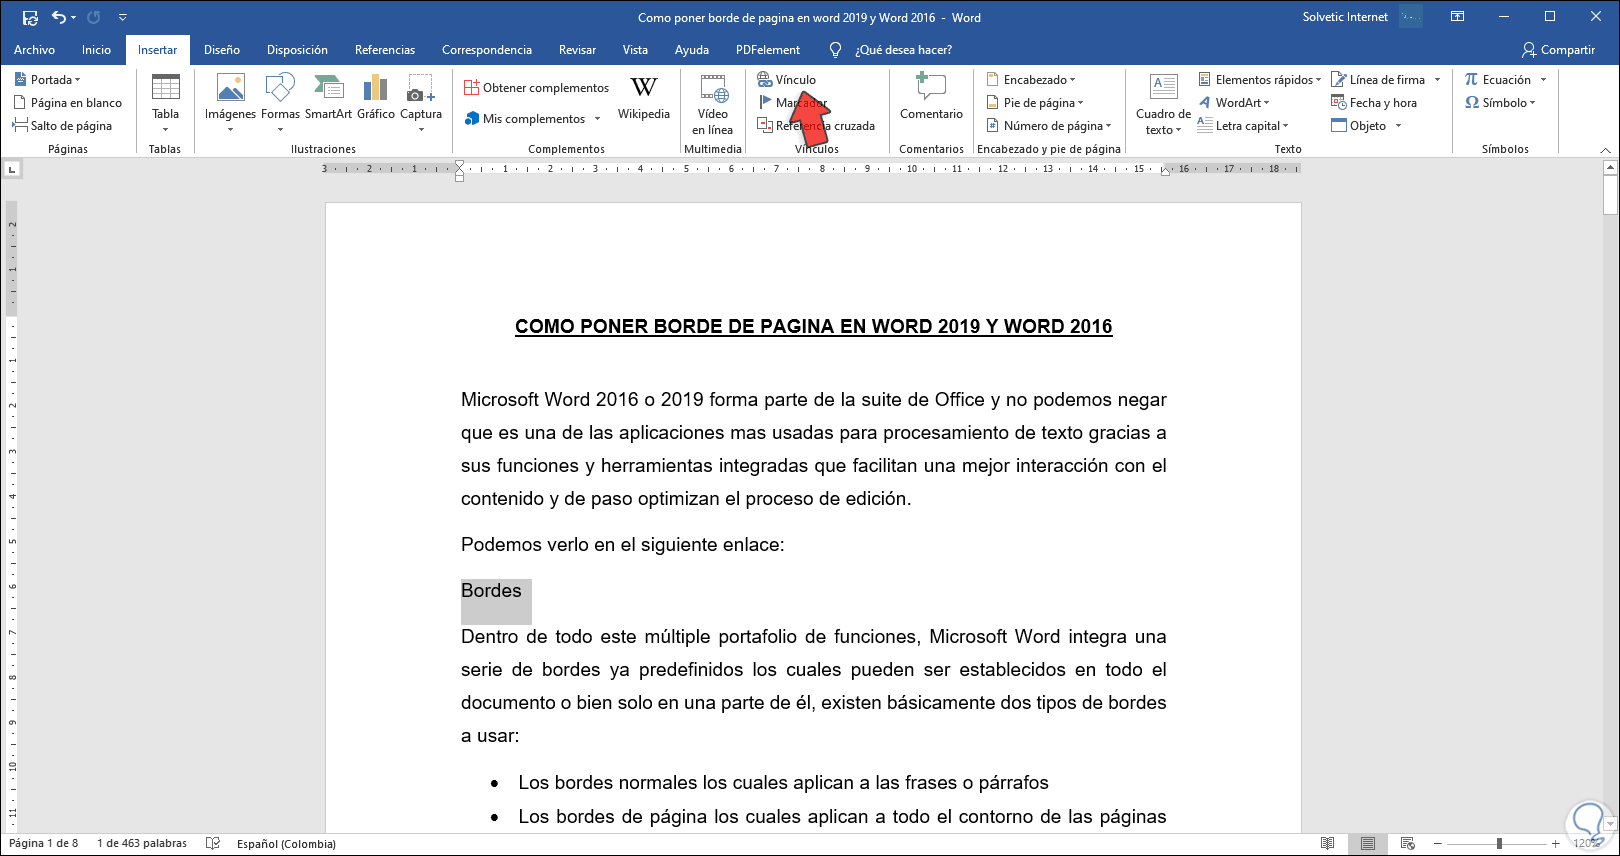Switch to the Vista tab

coord(635,50)
